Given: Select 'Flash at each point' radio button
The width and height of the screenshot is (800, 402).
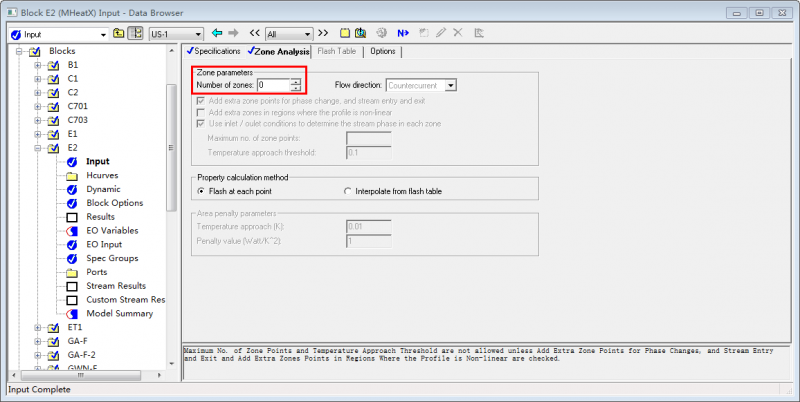Looking at the screenshot, I should coord(201,192).
